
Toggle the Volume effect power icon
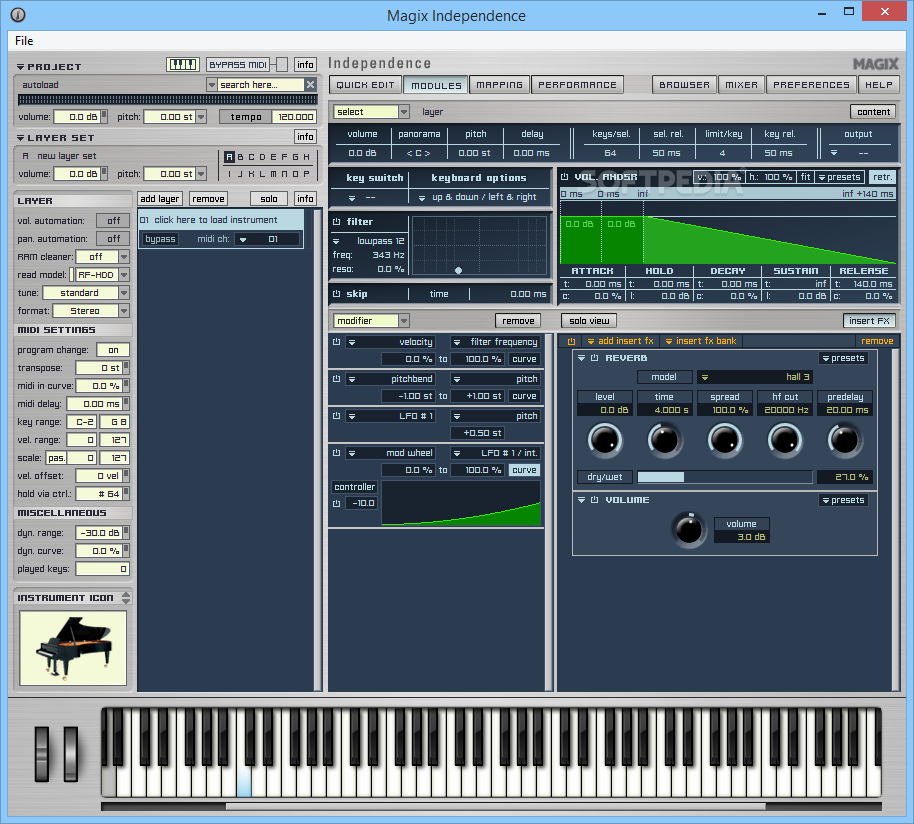(594, 500)
